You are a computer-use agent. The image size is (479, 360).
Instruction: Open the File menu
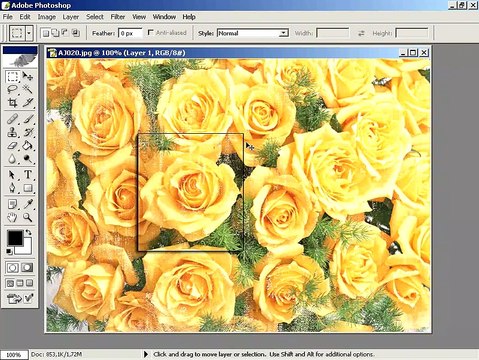point(8,17)
